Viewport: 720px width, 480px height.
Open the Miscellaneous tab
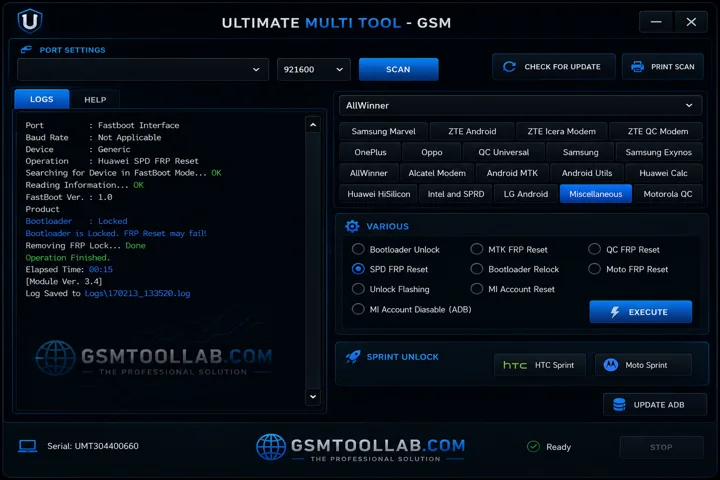tap(596, 194)
